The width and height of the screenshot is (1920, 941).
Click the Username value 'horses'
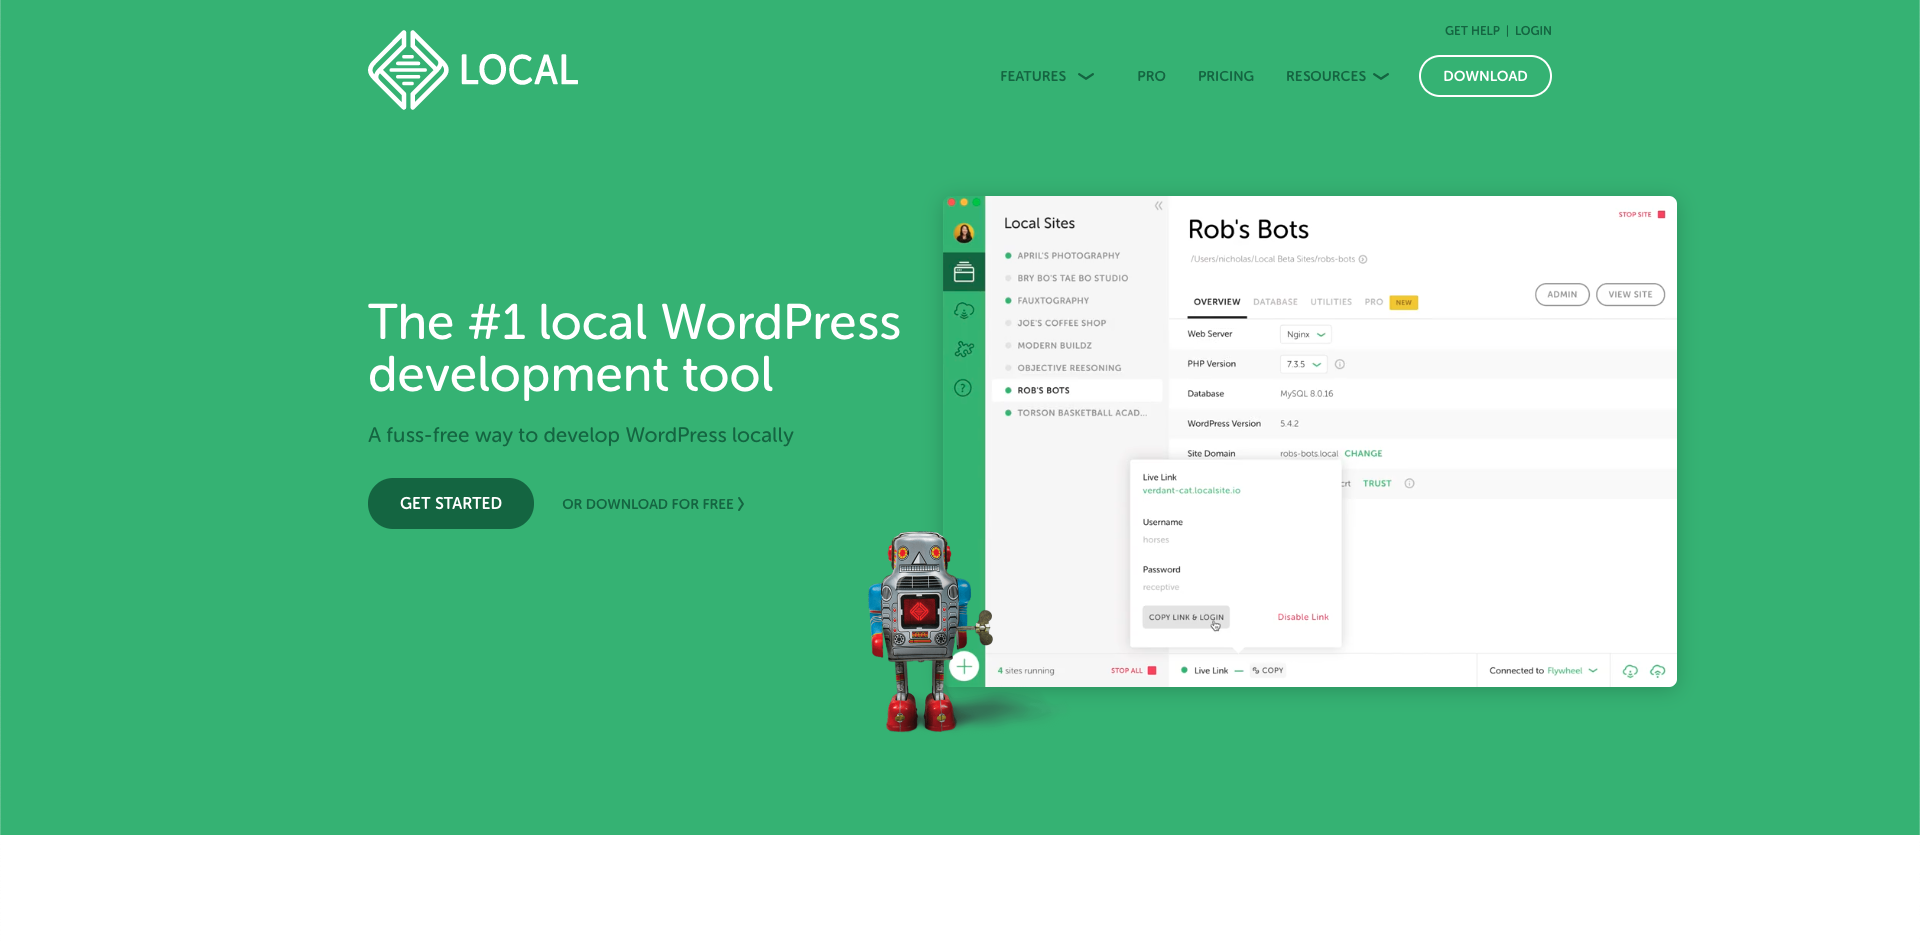(x=1156, y=540)
